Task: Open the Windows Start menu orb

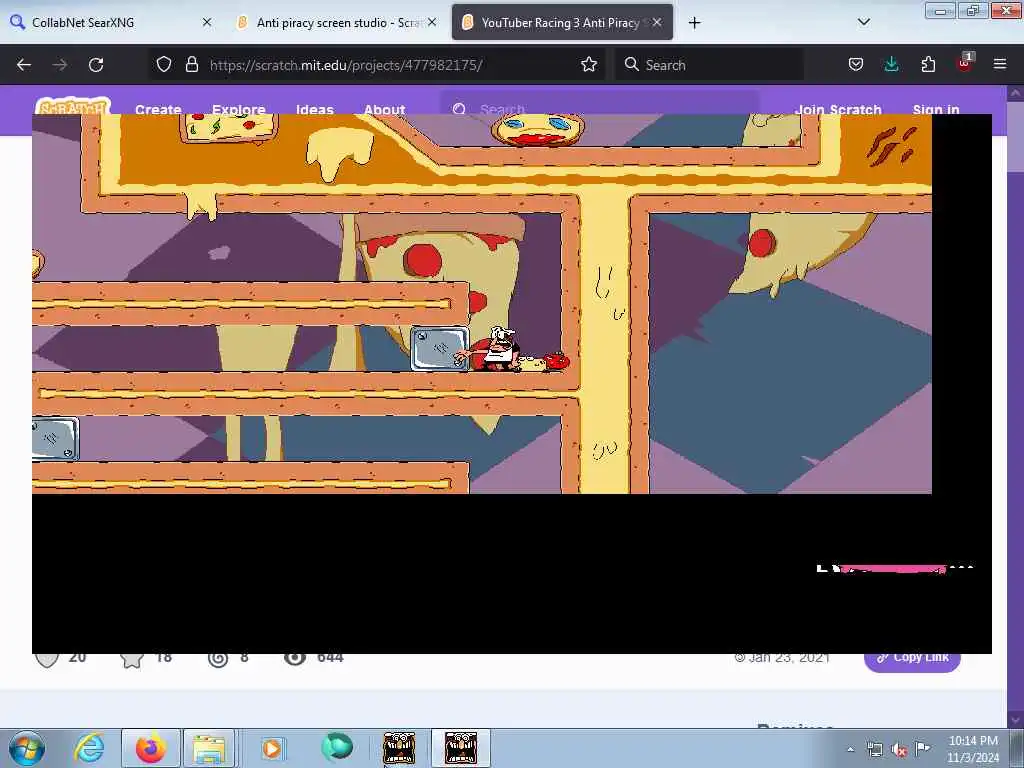Action: 27,748
